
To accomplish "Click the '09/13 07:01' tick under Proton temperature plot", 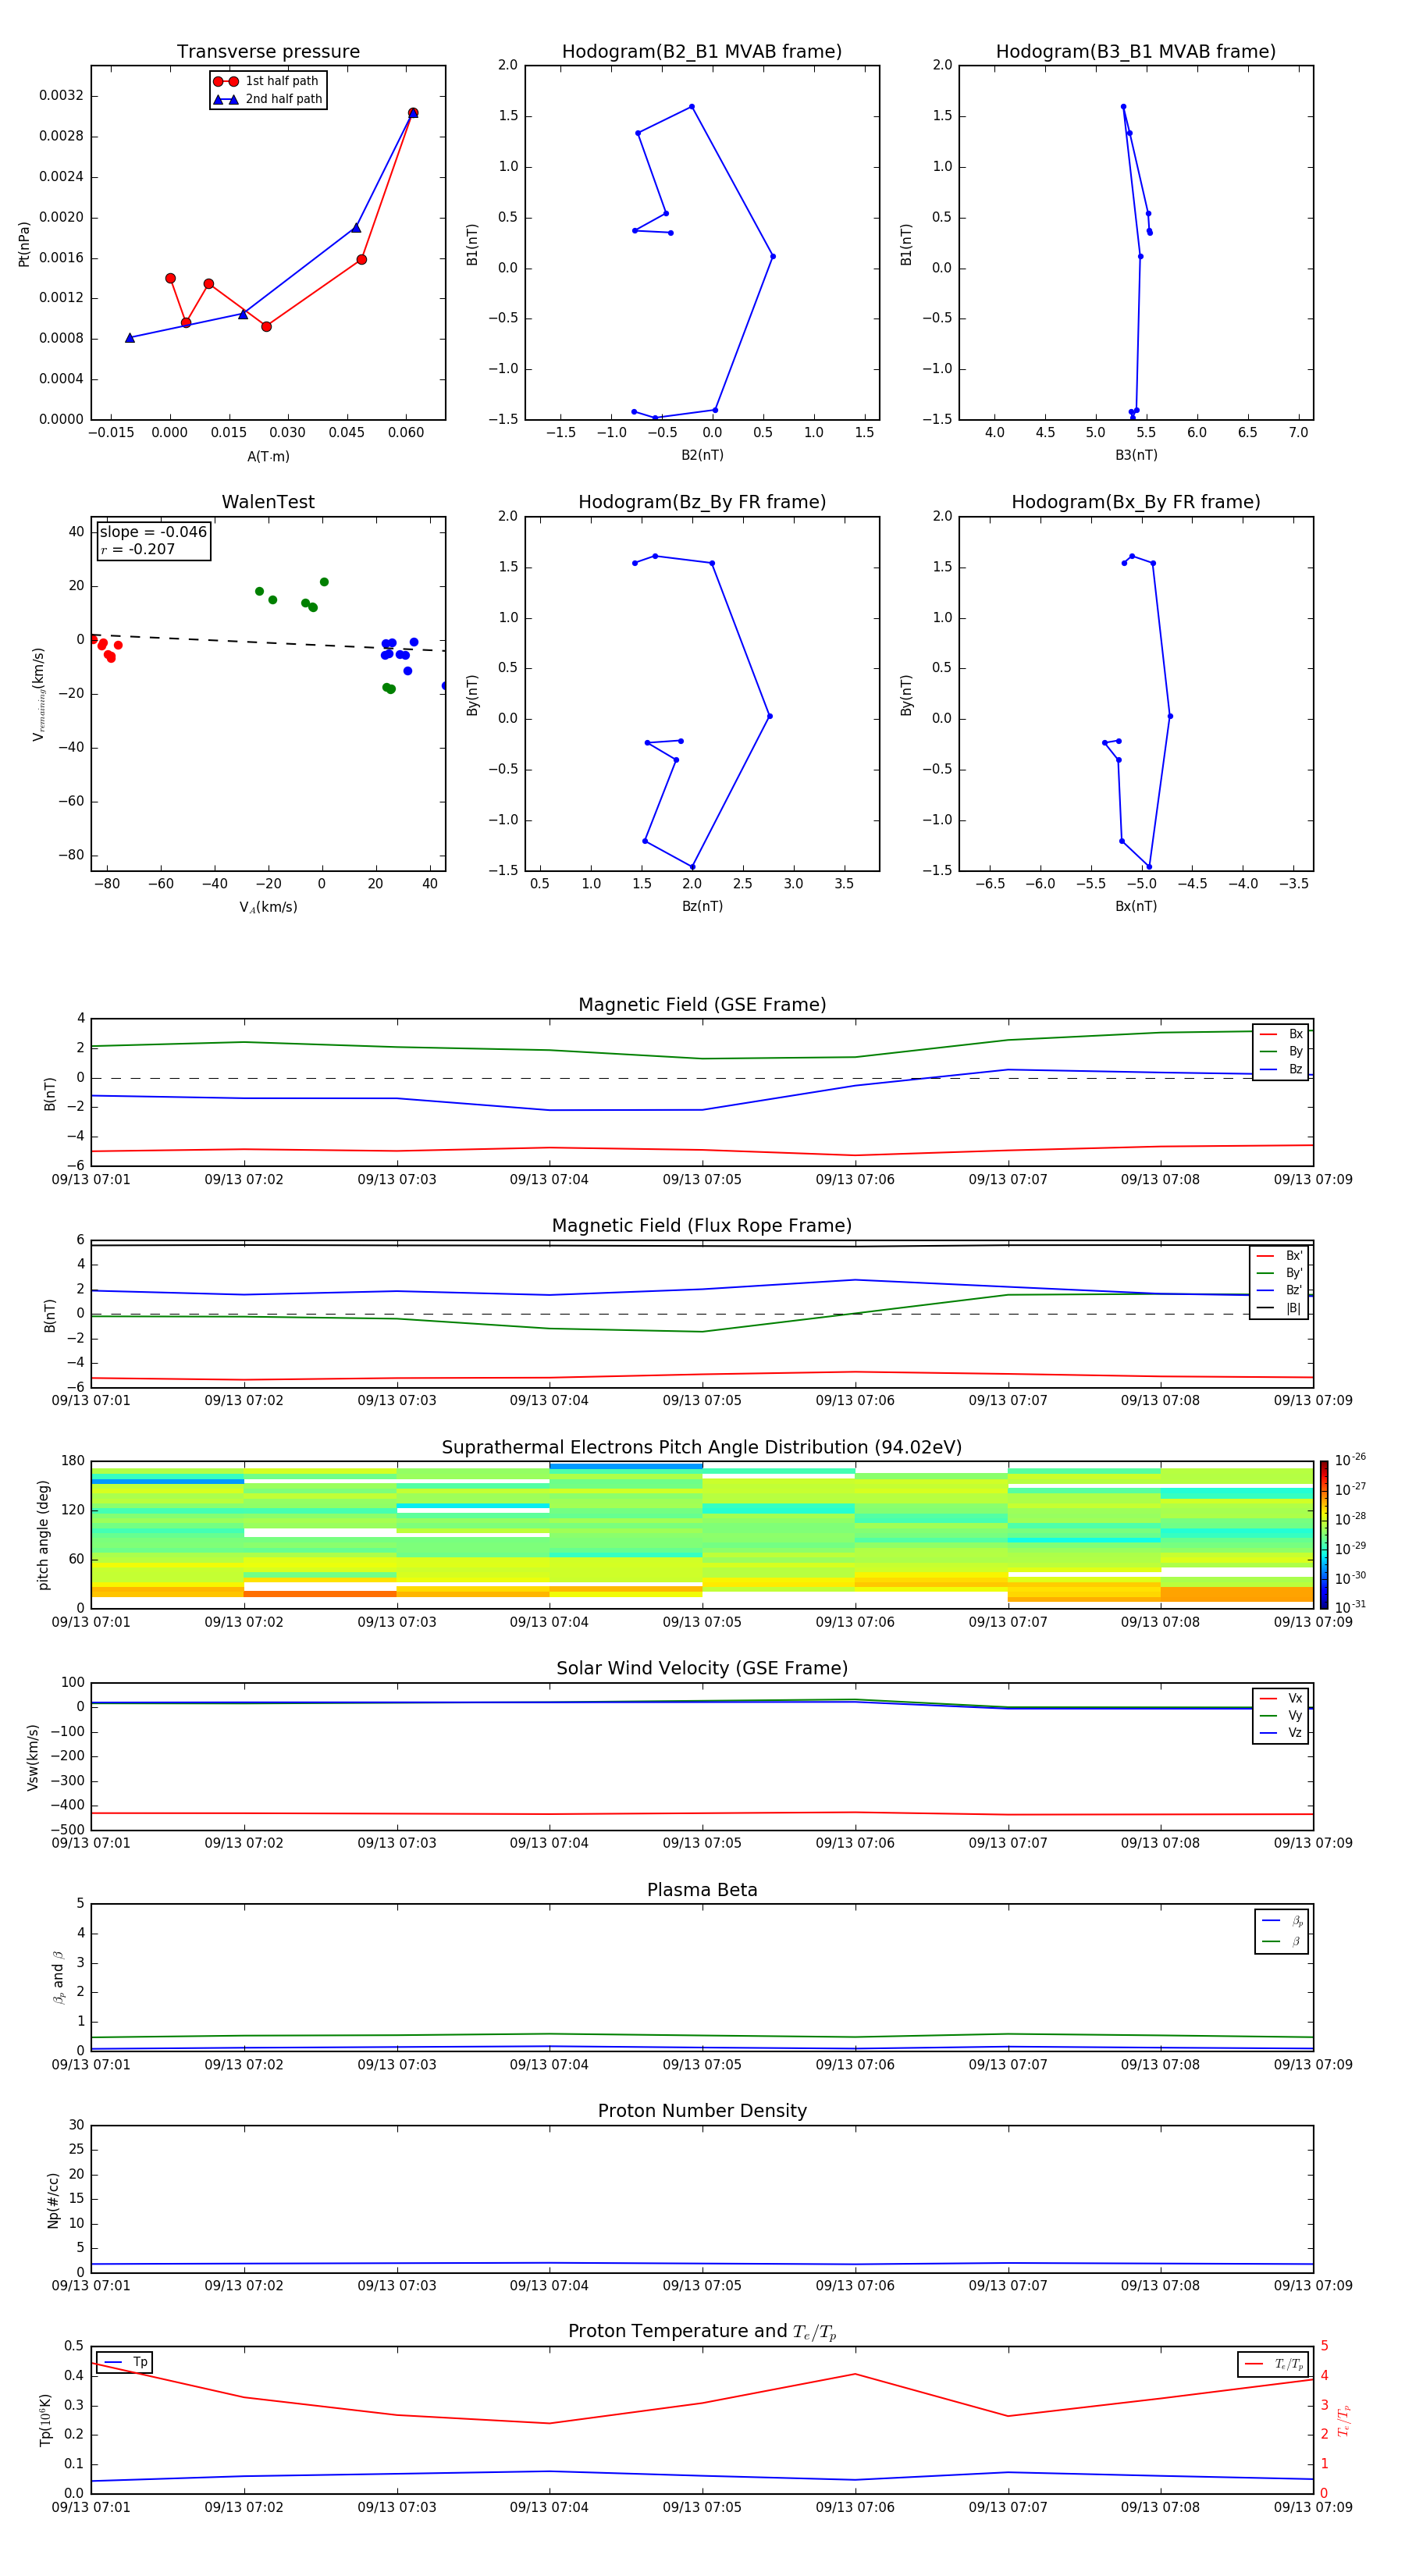I will click(x=91, y=2507).
